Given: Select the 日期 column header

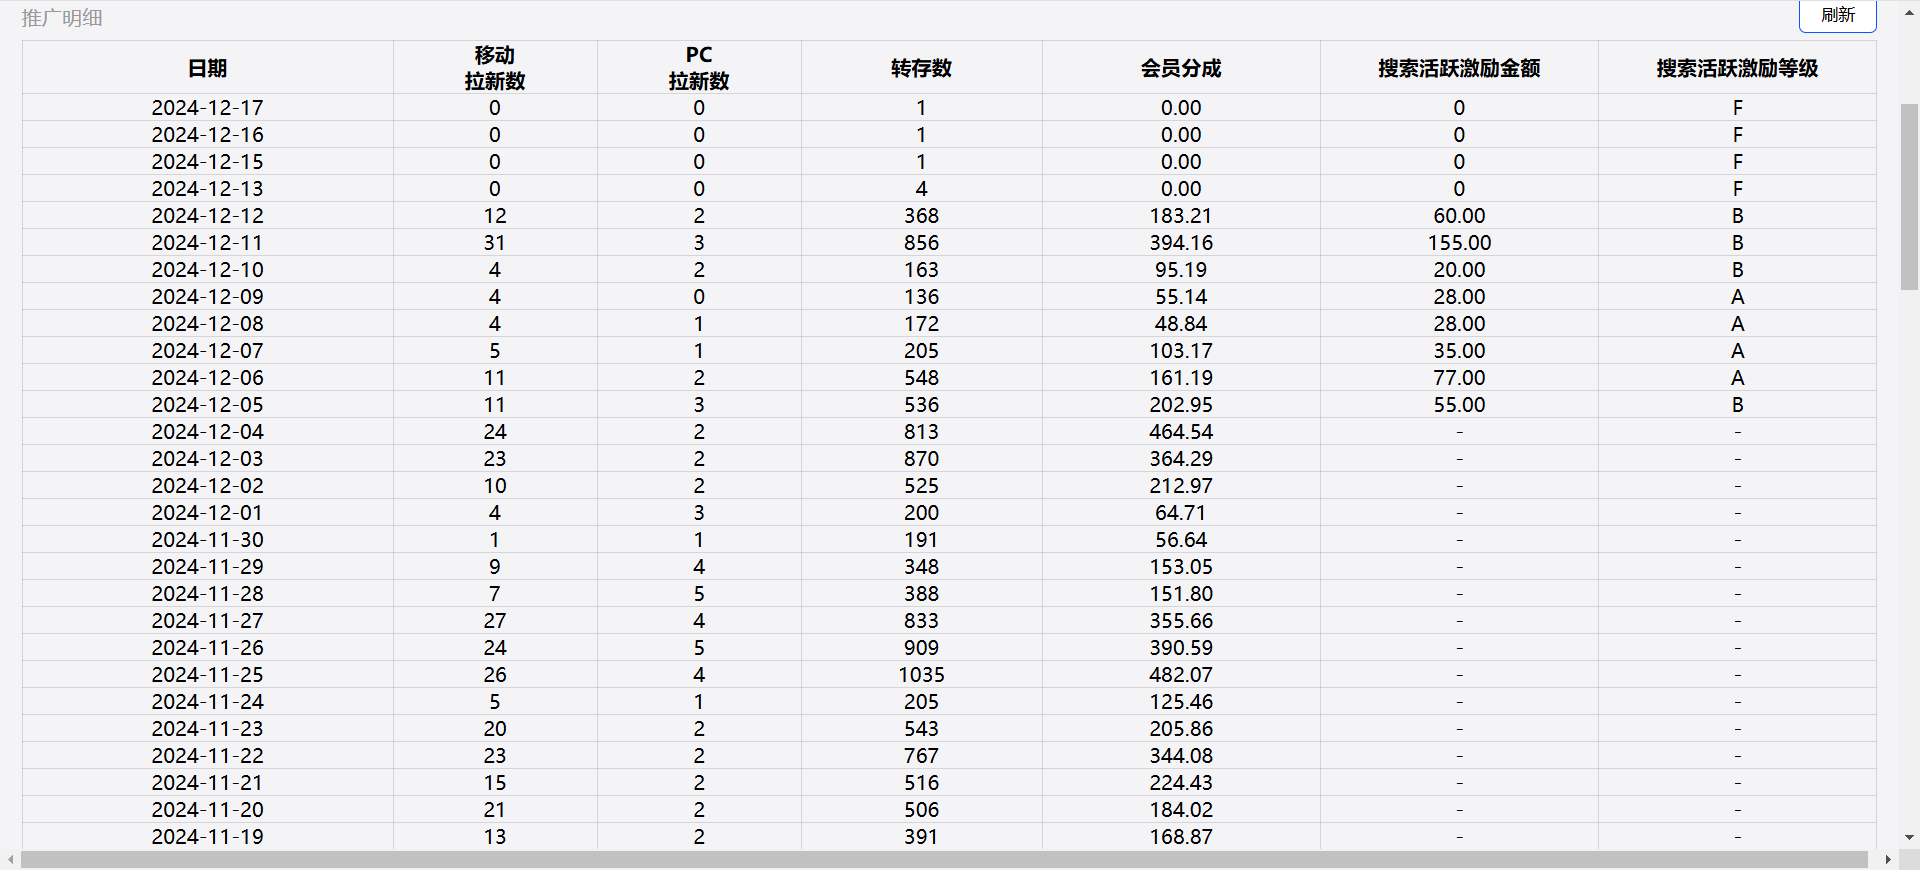Looking at the screenshot, I should click(208, 68).
